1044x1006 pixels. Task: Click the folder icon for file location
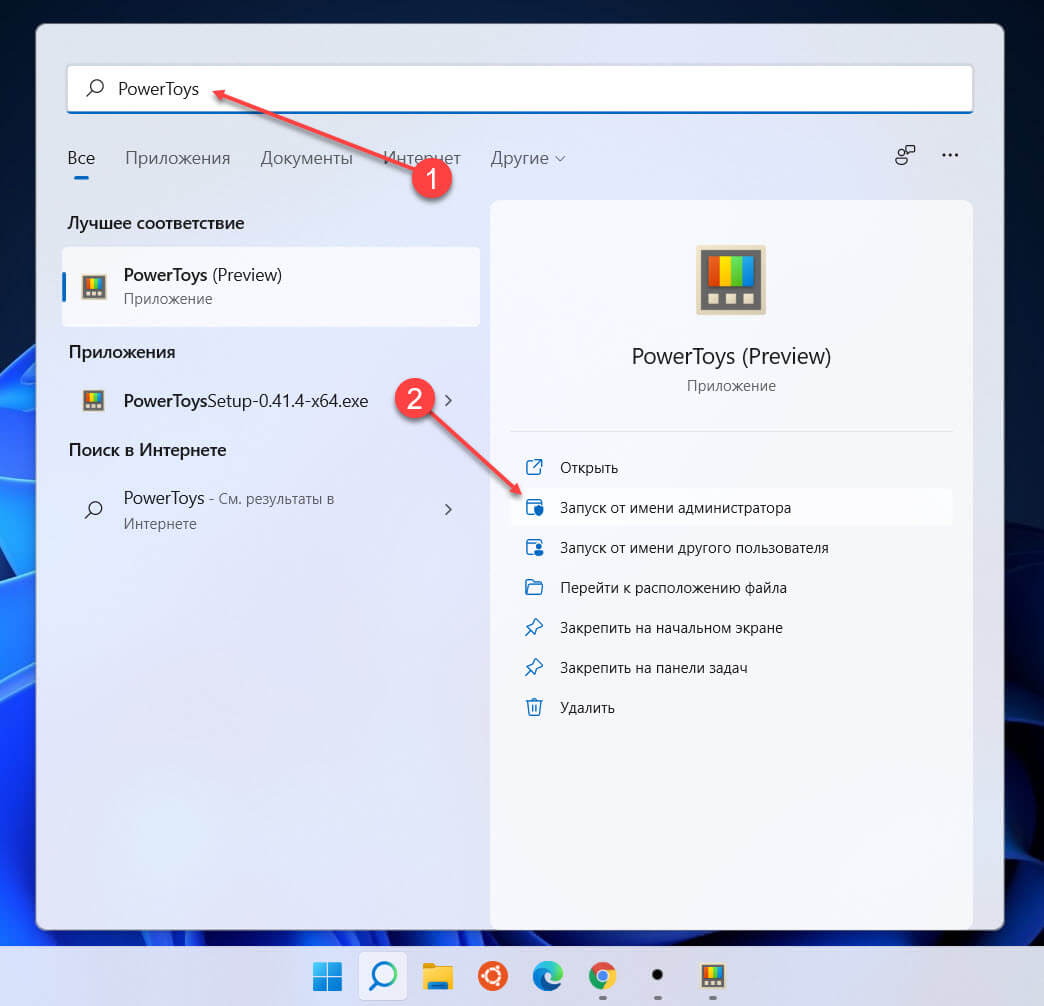coord(534,587)
